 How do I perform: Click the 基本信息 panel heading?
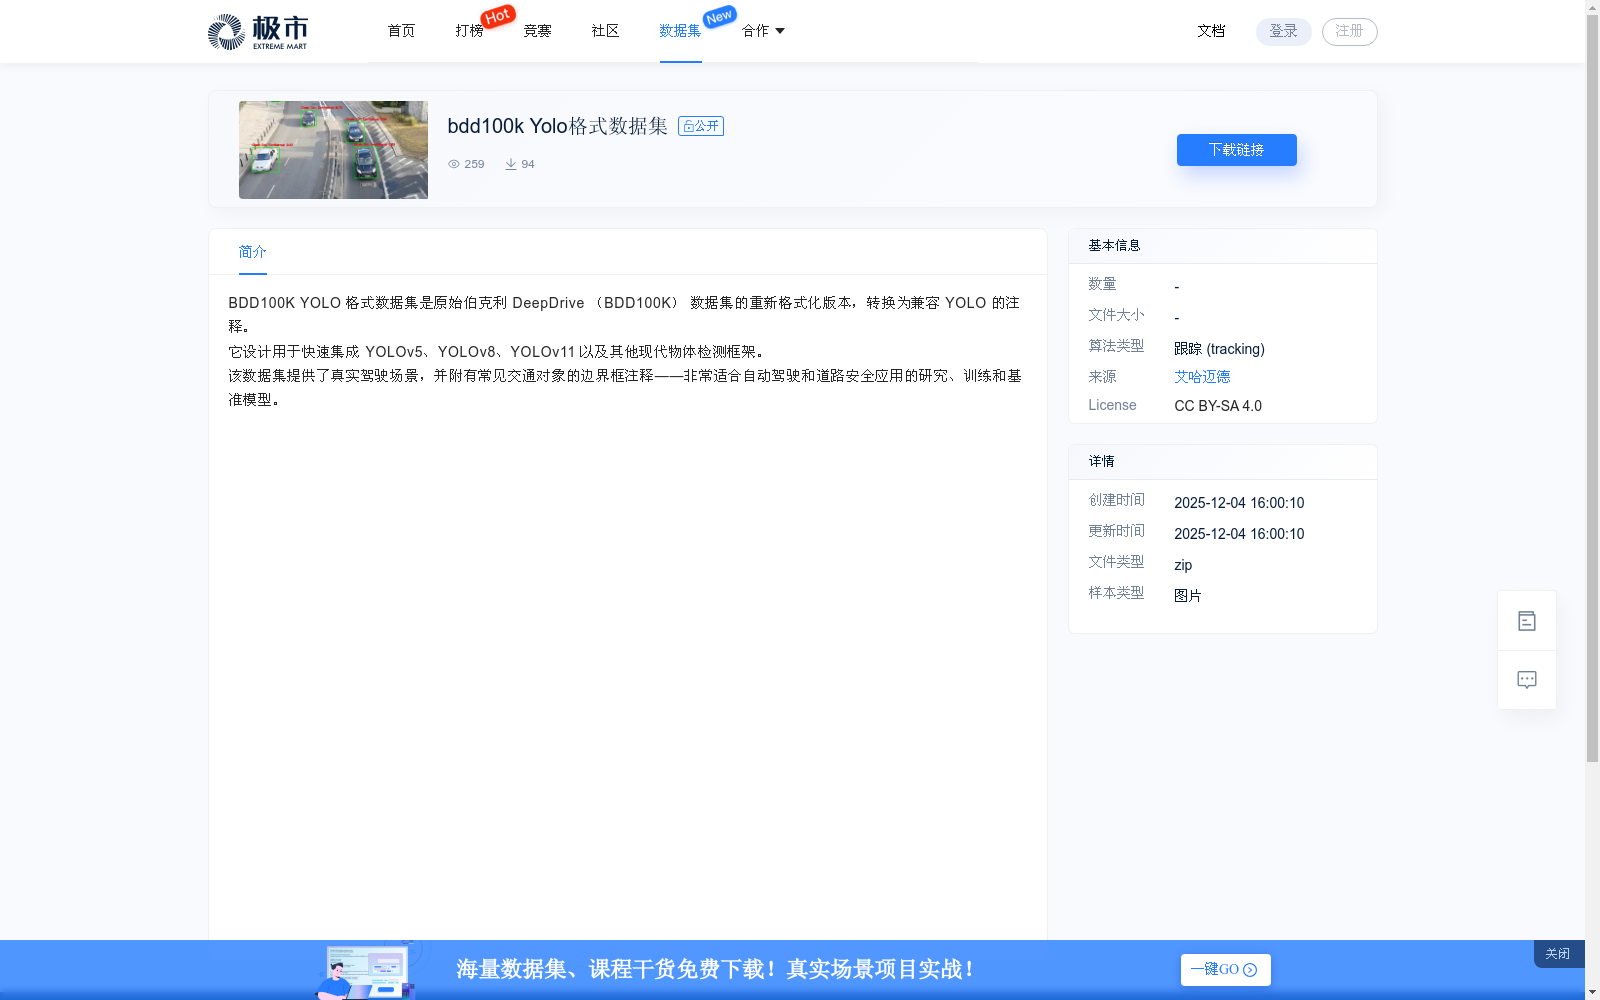[x=1114, y=245]
